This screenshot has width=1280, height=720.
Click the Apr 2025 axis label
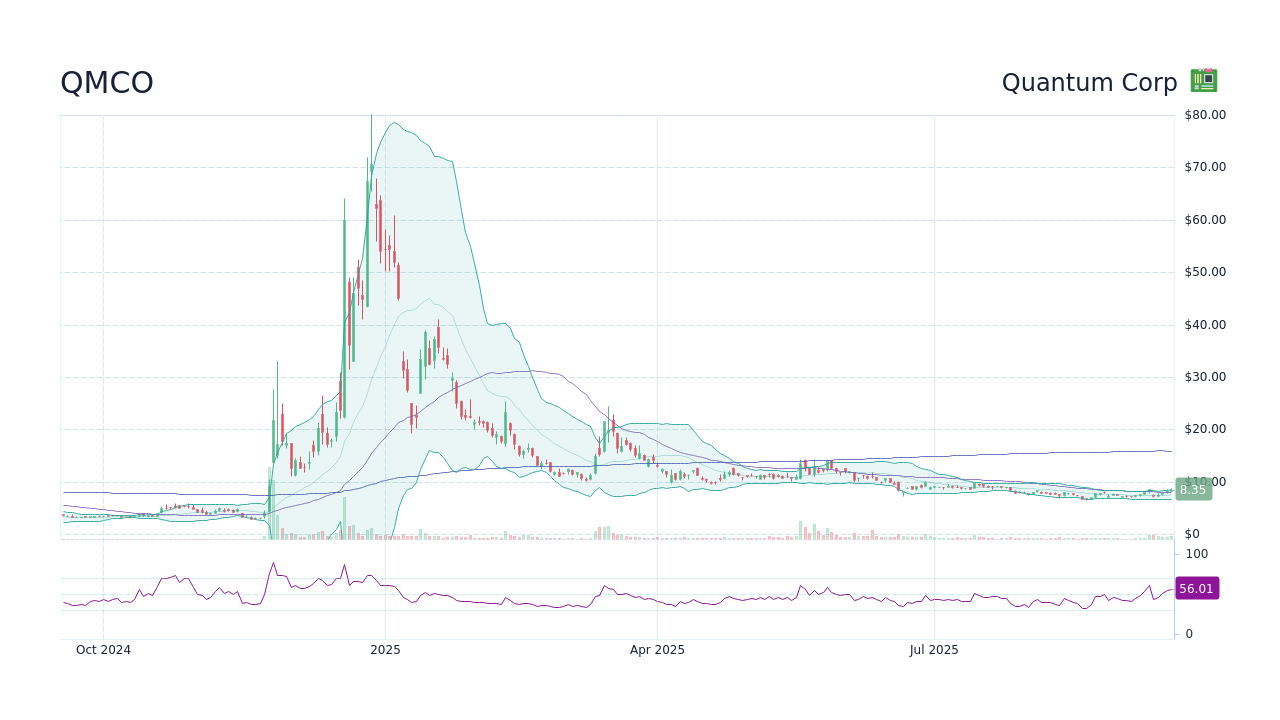coord(658,650)
